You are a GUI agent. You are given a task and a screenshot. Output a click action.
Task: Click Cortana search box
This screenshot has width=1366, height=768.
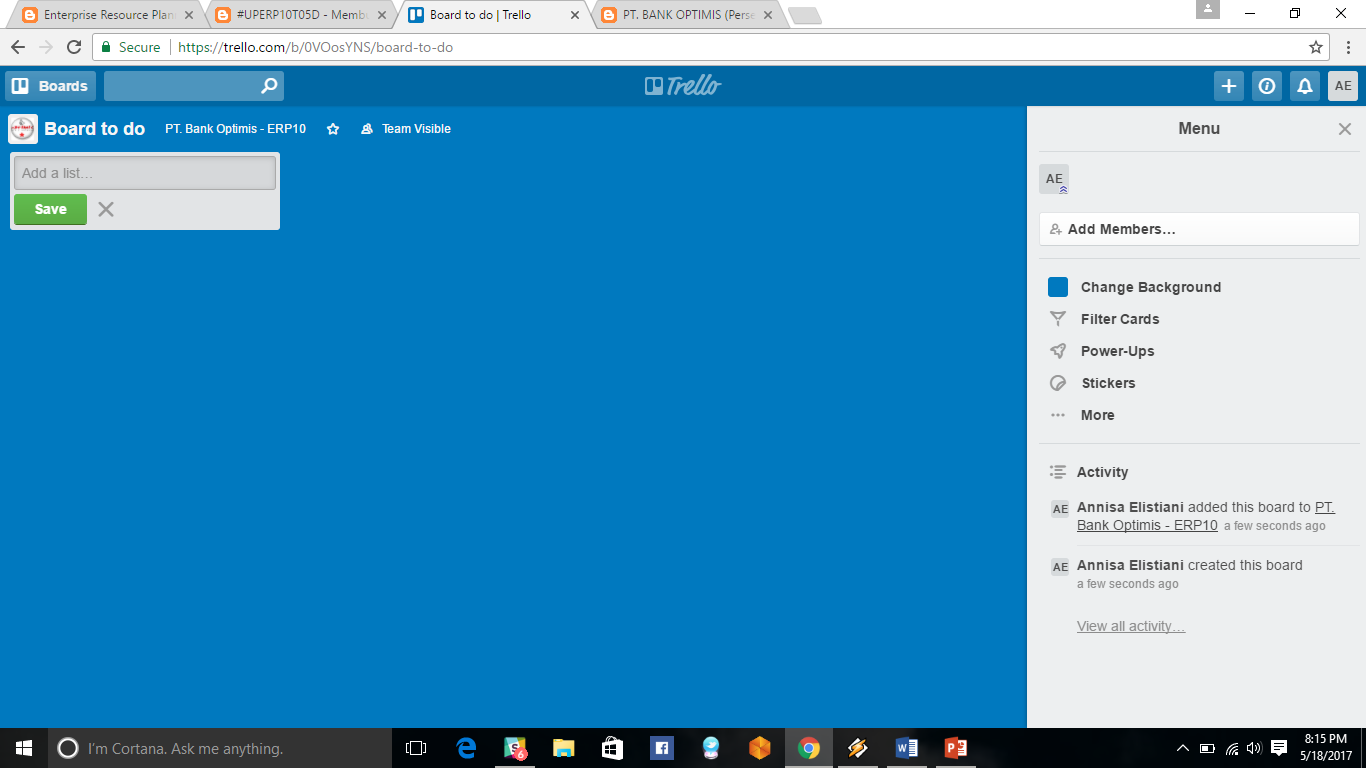point(220,748)
